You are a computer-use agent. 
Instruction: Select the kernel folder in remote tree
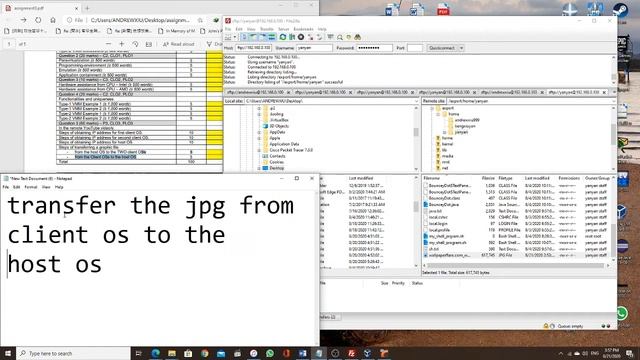click(x=447, y=144)
